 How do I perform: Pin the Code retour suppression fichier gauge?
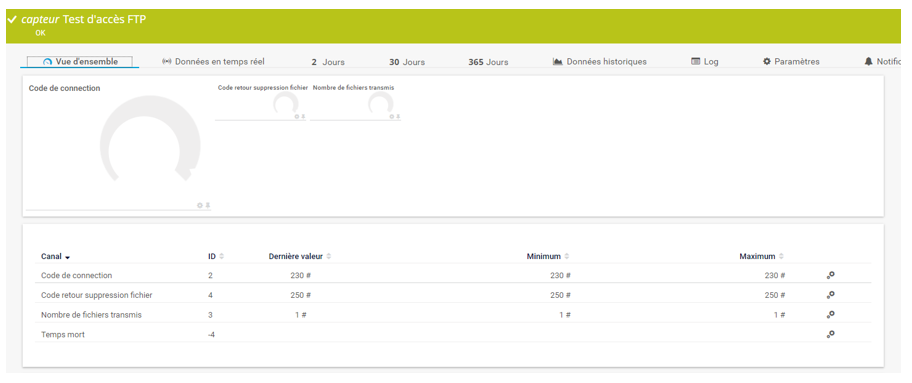click(303, 116)
